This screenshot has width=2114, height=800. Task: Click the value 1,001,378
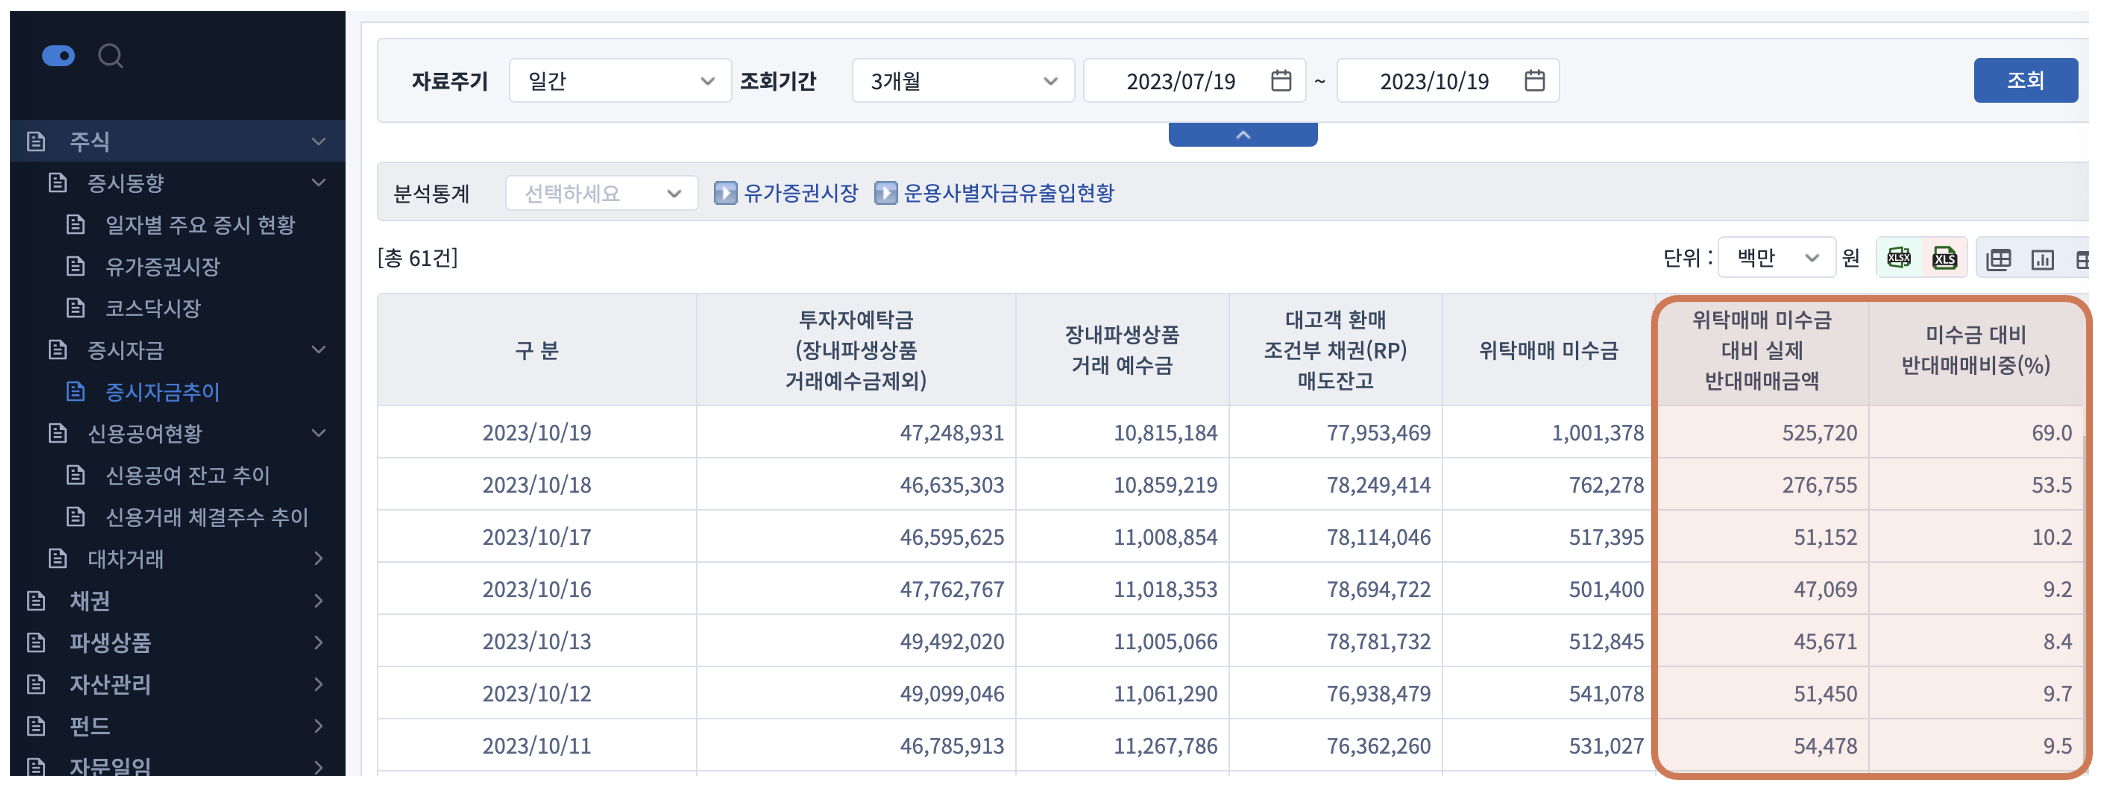point(1598,433)
